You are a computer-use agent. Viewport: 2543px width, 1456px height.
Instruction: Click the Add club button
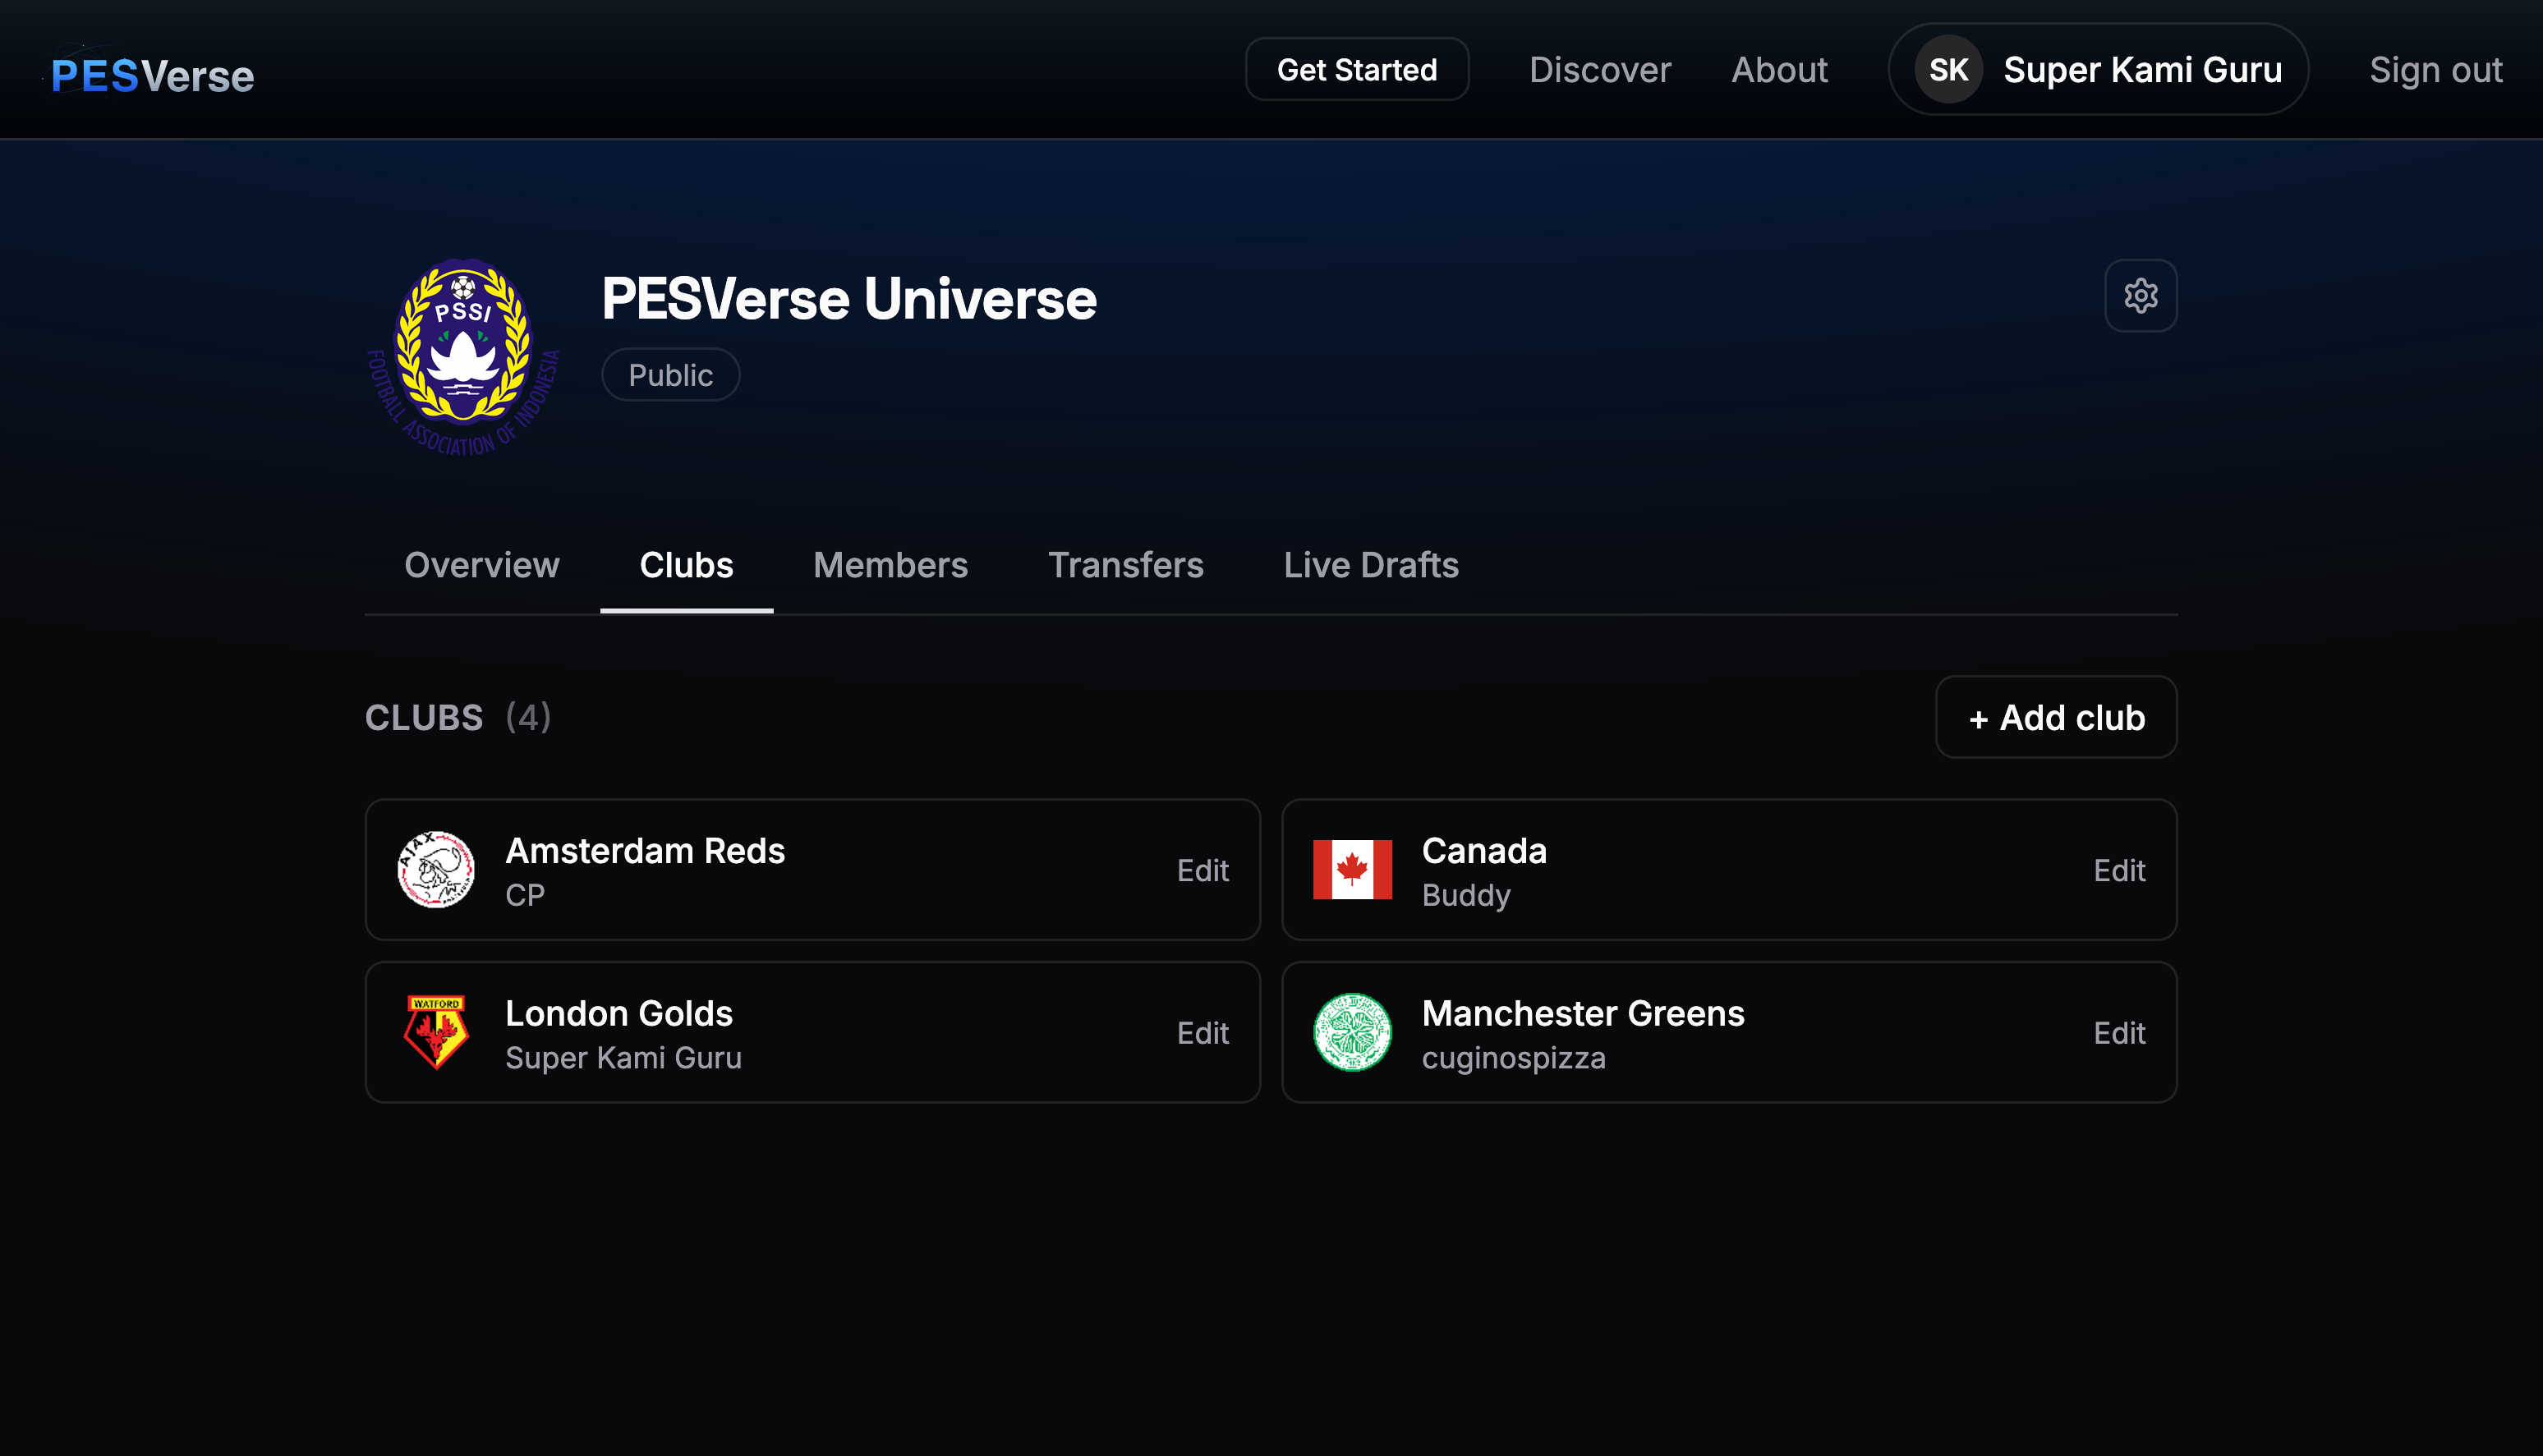2056,717
